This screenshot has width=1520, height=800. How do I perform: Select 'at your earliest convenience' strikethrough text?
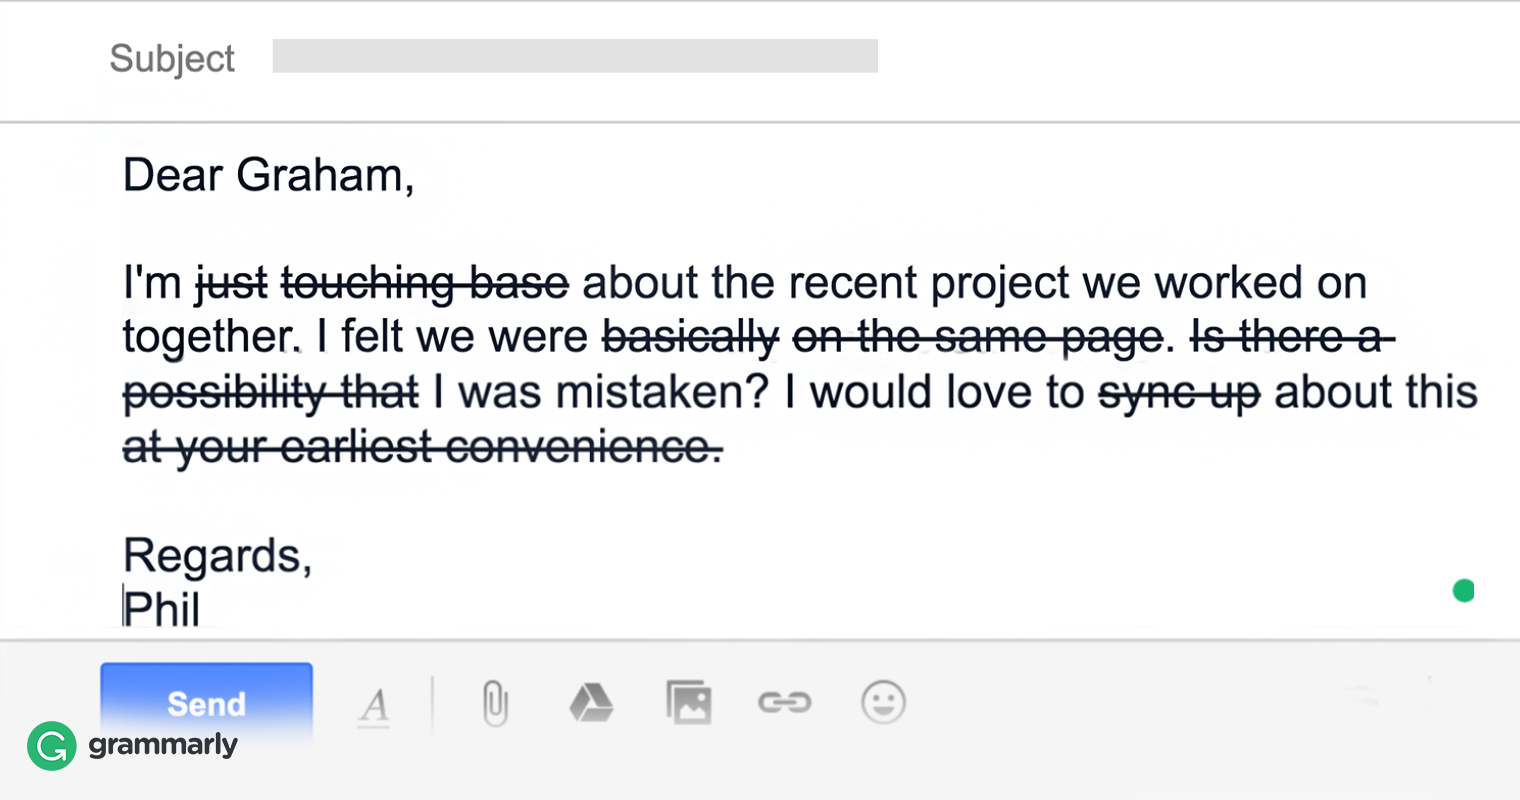420,447
